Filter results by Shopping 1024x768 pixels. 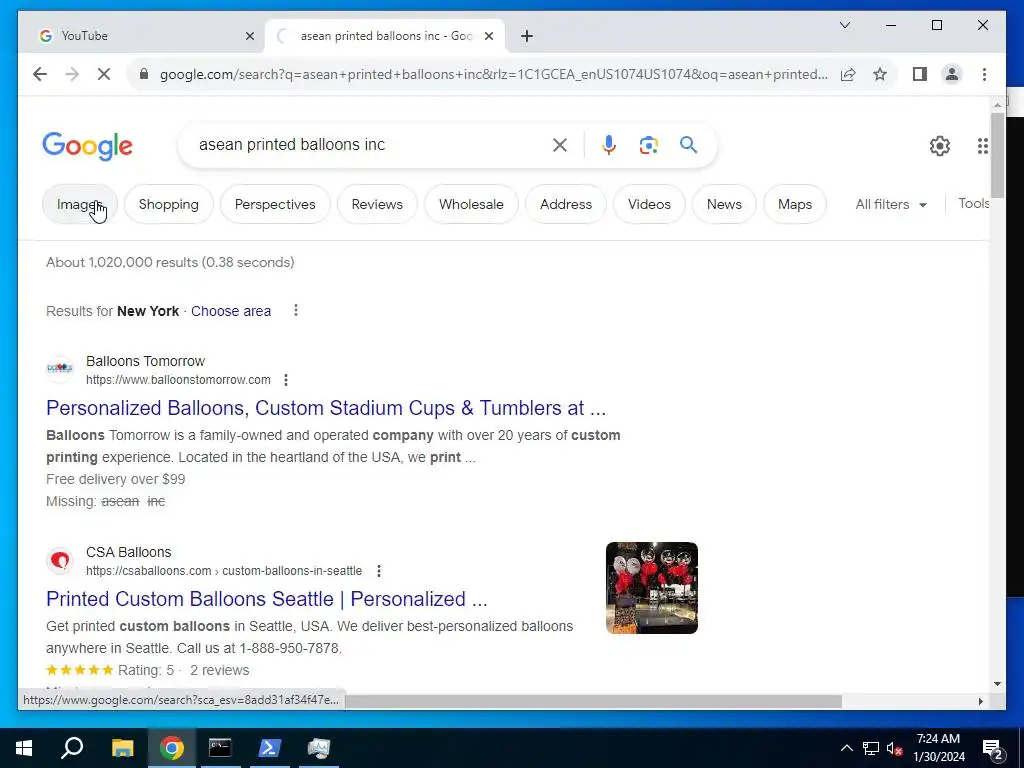tap(168, 204)
